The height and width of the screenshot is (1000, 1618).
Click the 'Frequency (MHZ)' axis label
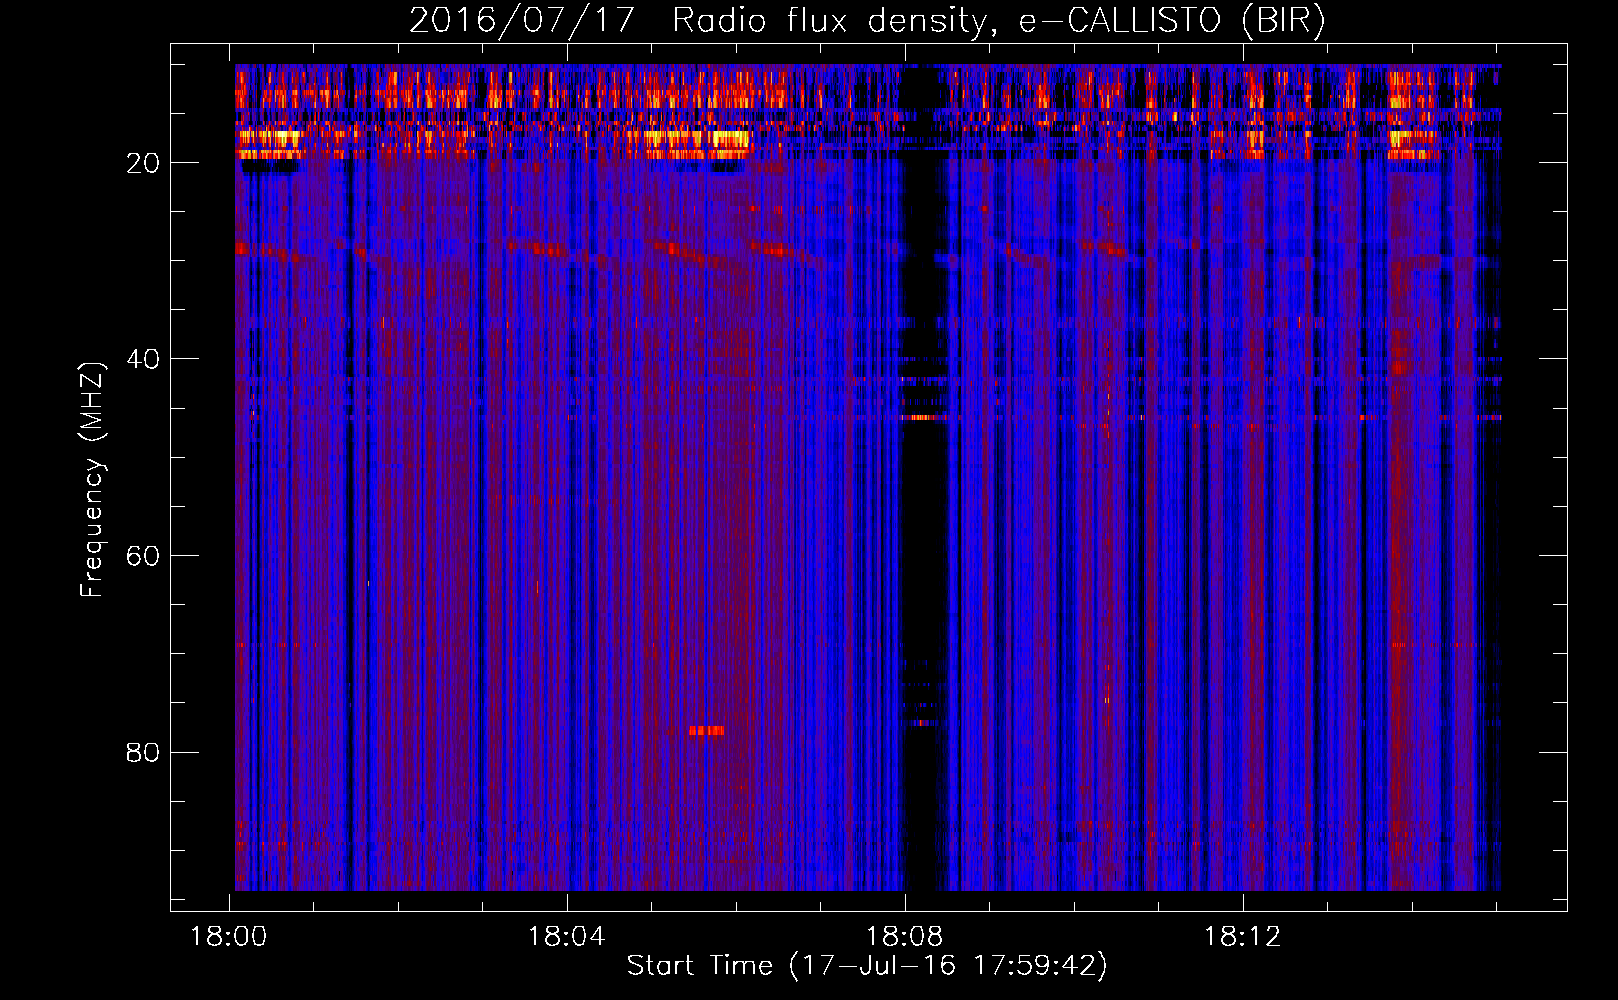tap(91, 479)
